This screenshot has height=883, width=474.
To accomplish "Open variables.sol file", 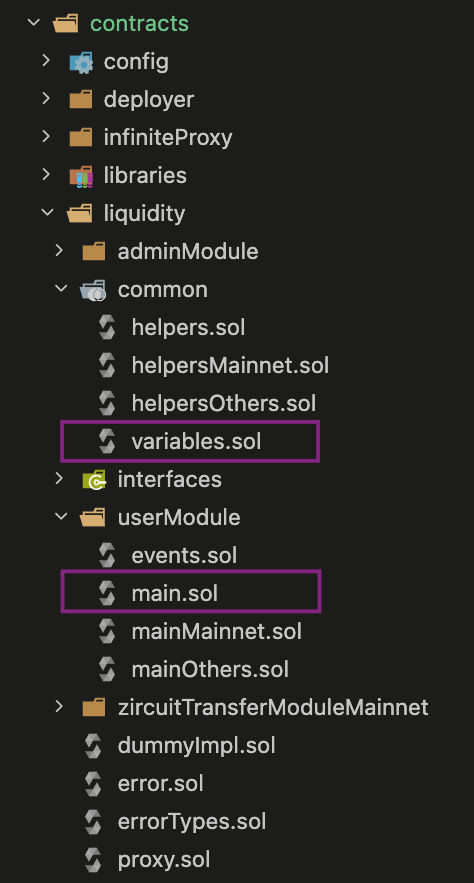I will (190, 442).
